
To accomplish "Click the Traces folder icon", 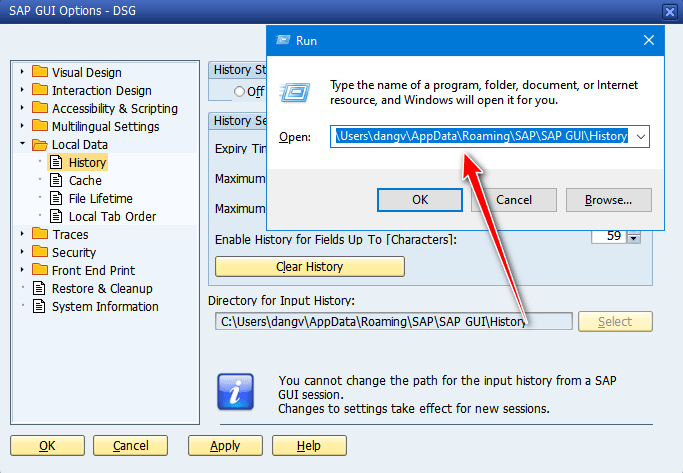I will point(40,234).
